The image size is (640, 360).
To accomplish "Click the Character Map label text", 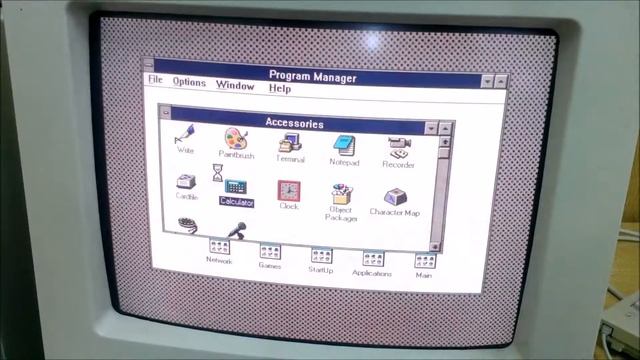I will [x=395, y=212].
